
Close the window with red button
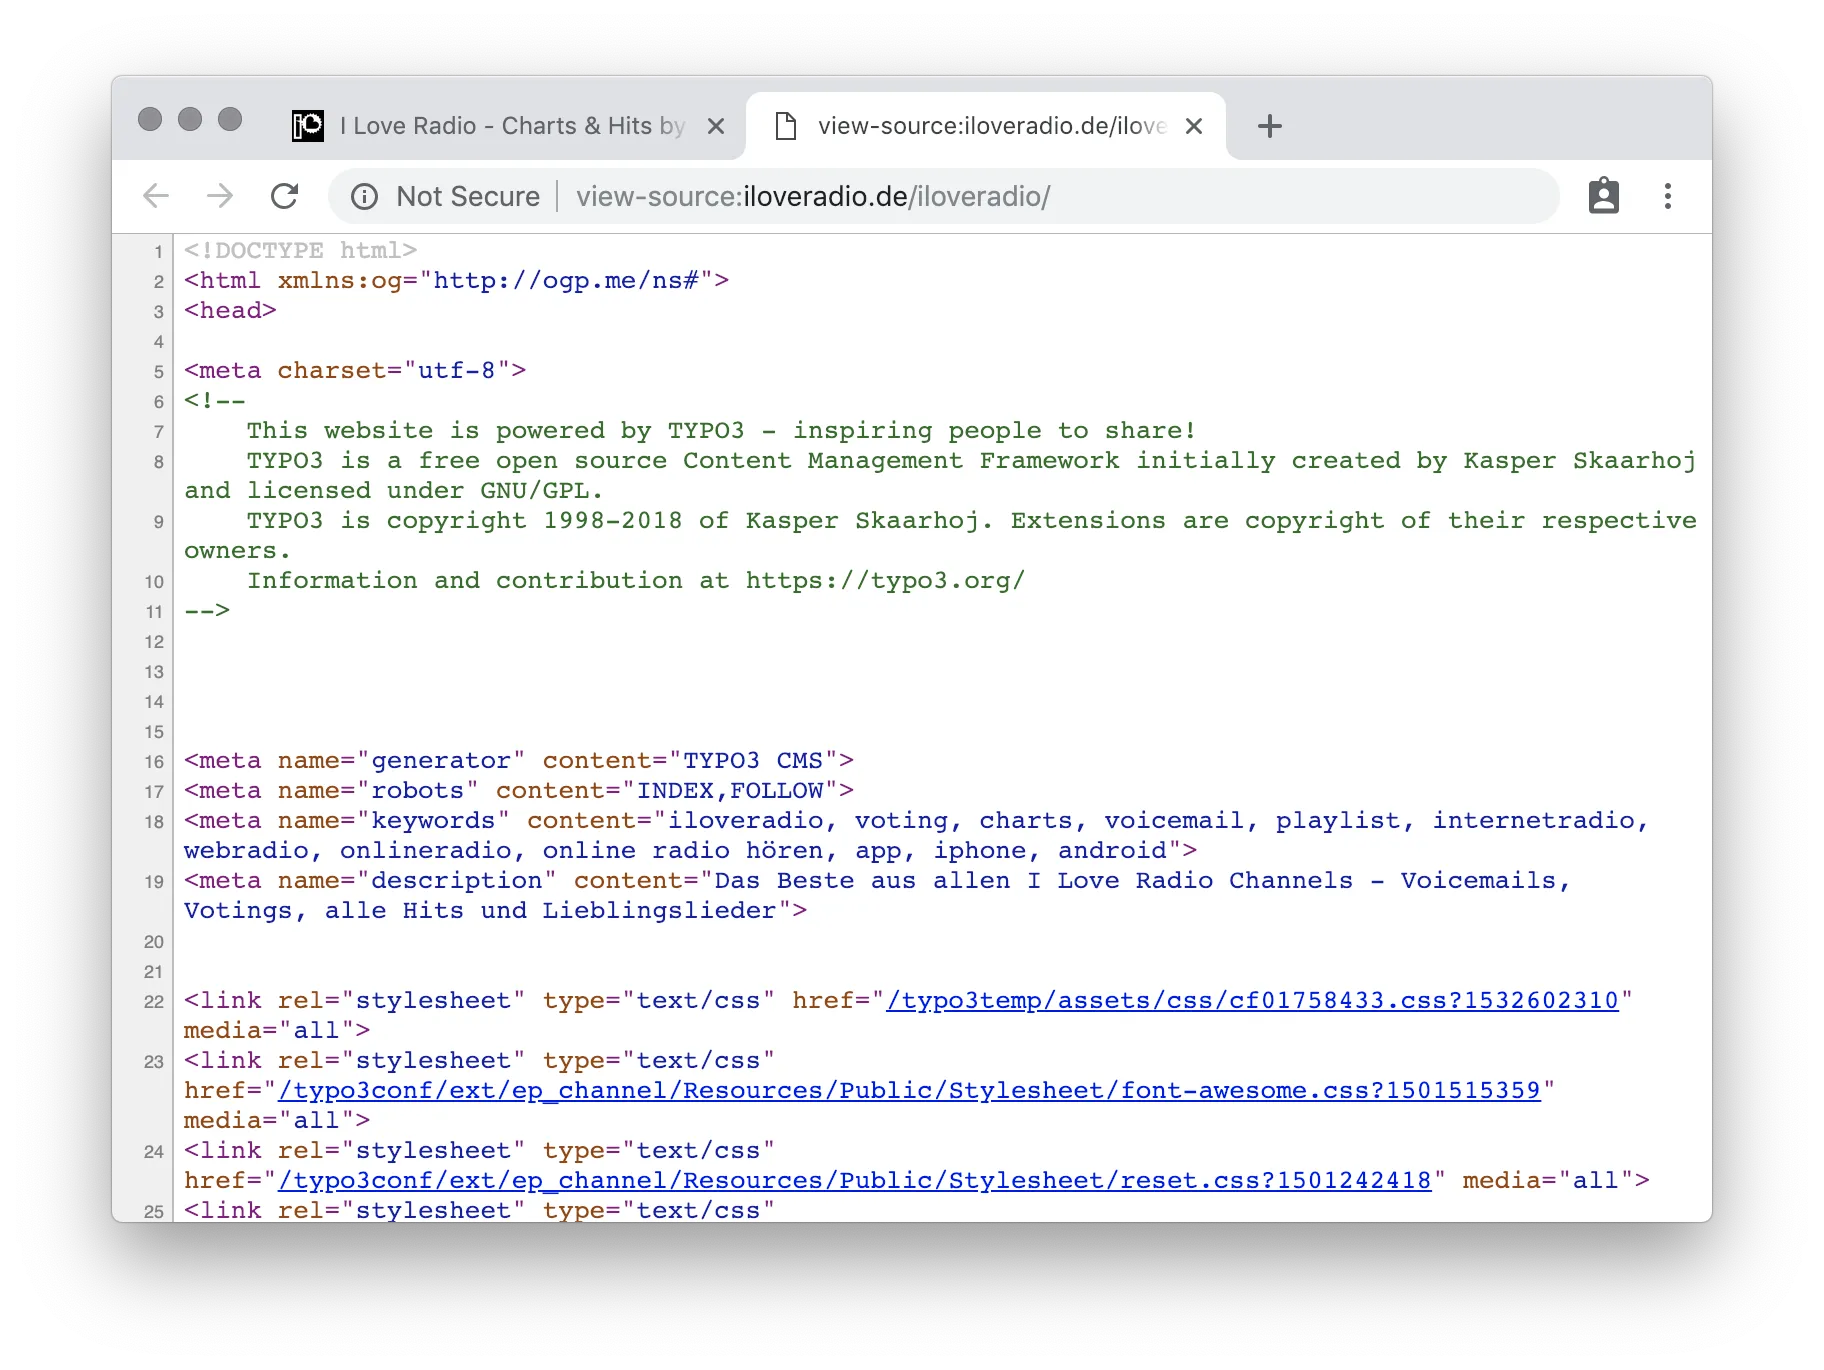pos(150,119)
